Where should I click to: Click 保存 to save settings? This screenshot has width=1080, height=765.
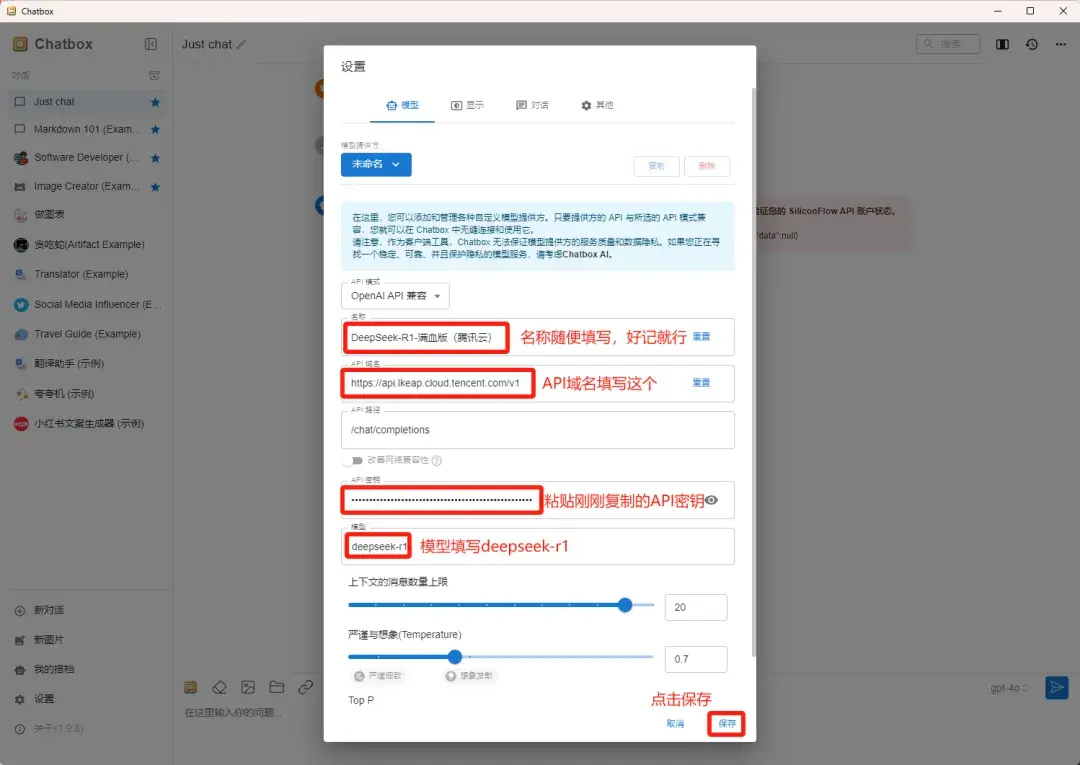(x=727, y=724)
